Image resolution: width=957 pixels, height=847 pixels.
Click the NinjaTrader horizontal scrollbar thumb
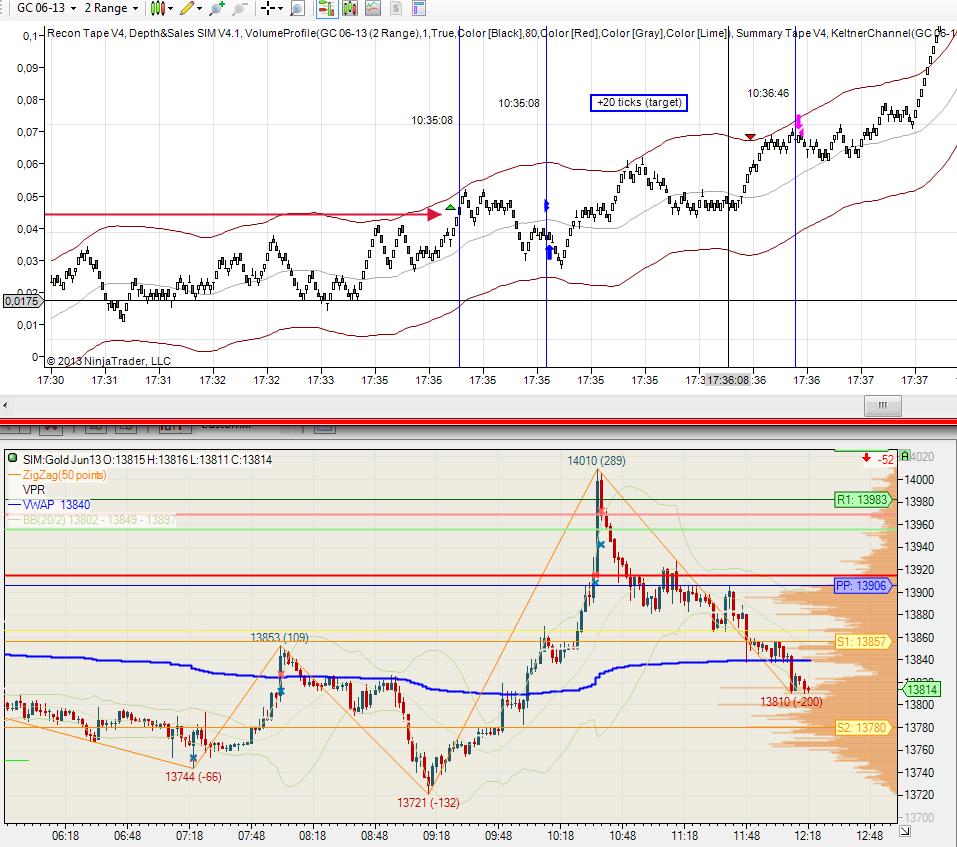(x=883, y=405)
